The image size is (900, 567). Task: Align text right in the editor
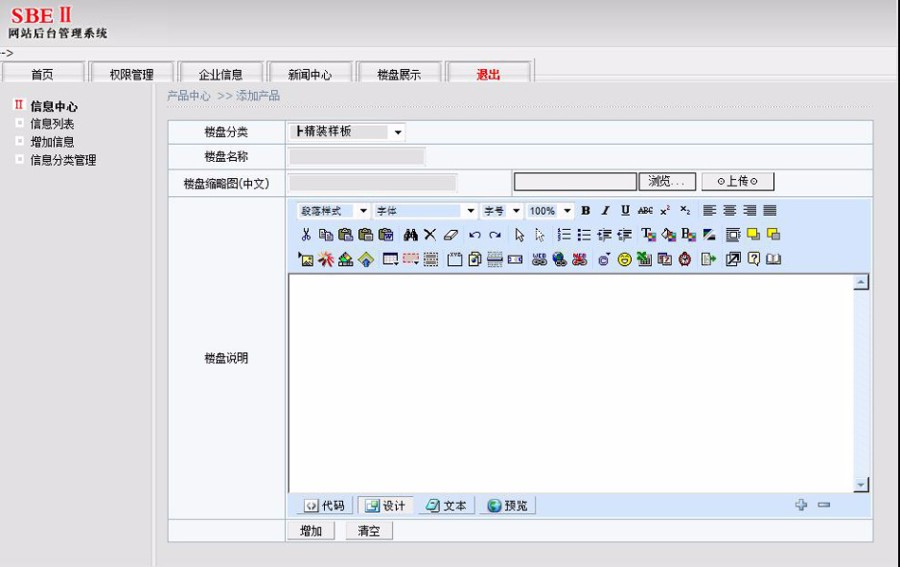750,211
